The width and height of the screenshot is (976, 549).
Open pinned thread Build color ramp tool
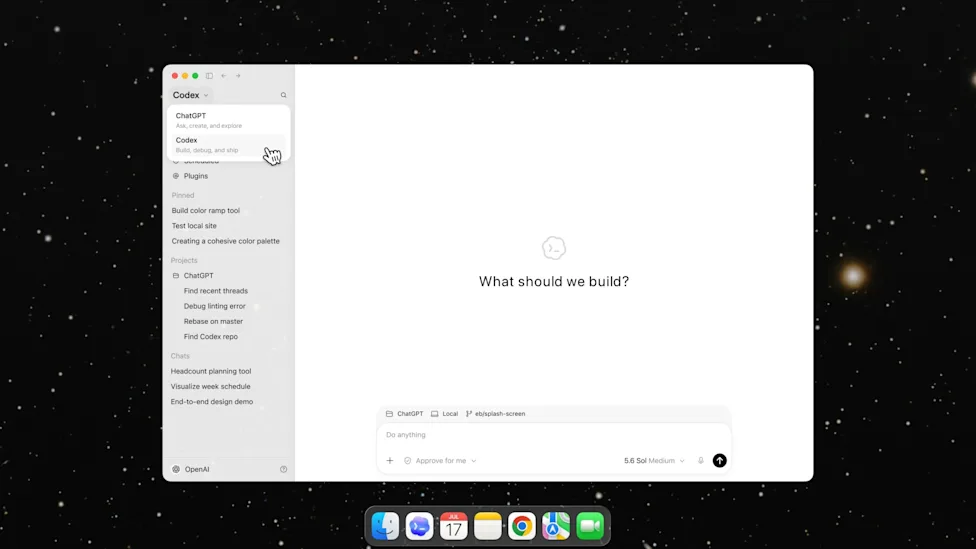(x=205, y=210)
